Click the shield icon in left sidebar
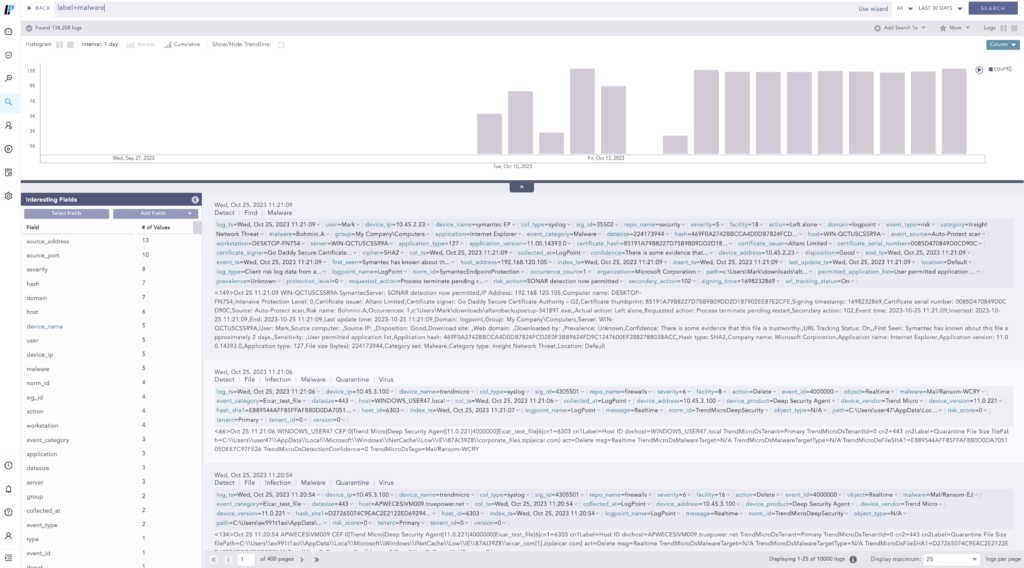 (x=9, y=54)
